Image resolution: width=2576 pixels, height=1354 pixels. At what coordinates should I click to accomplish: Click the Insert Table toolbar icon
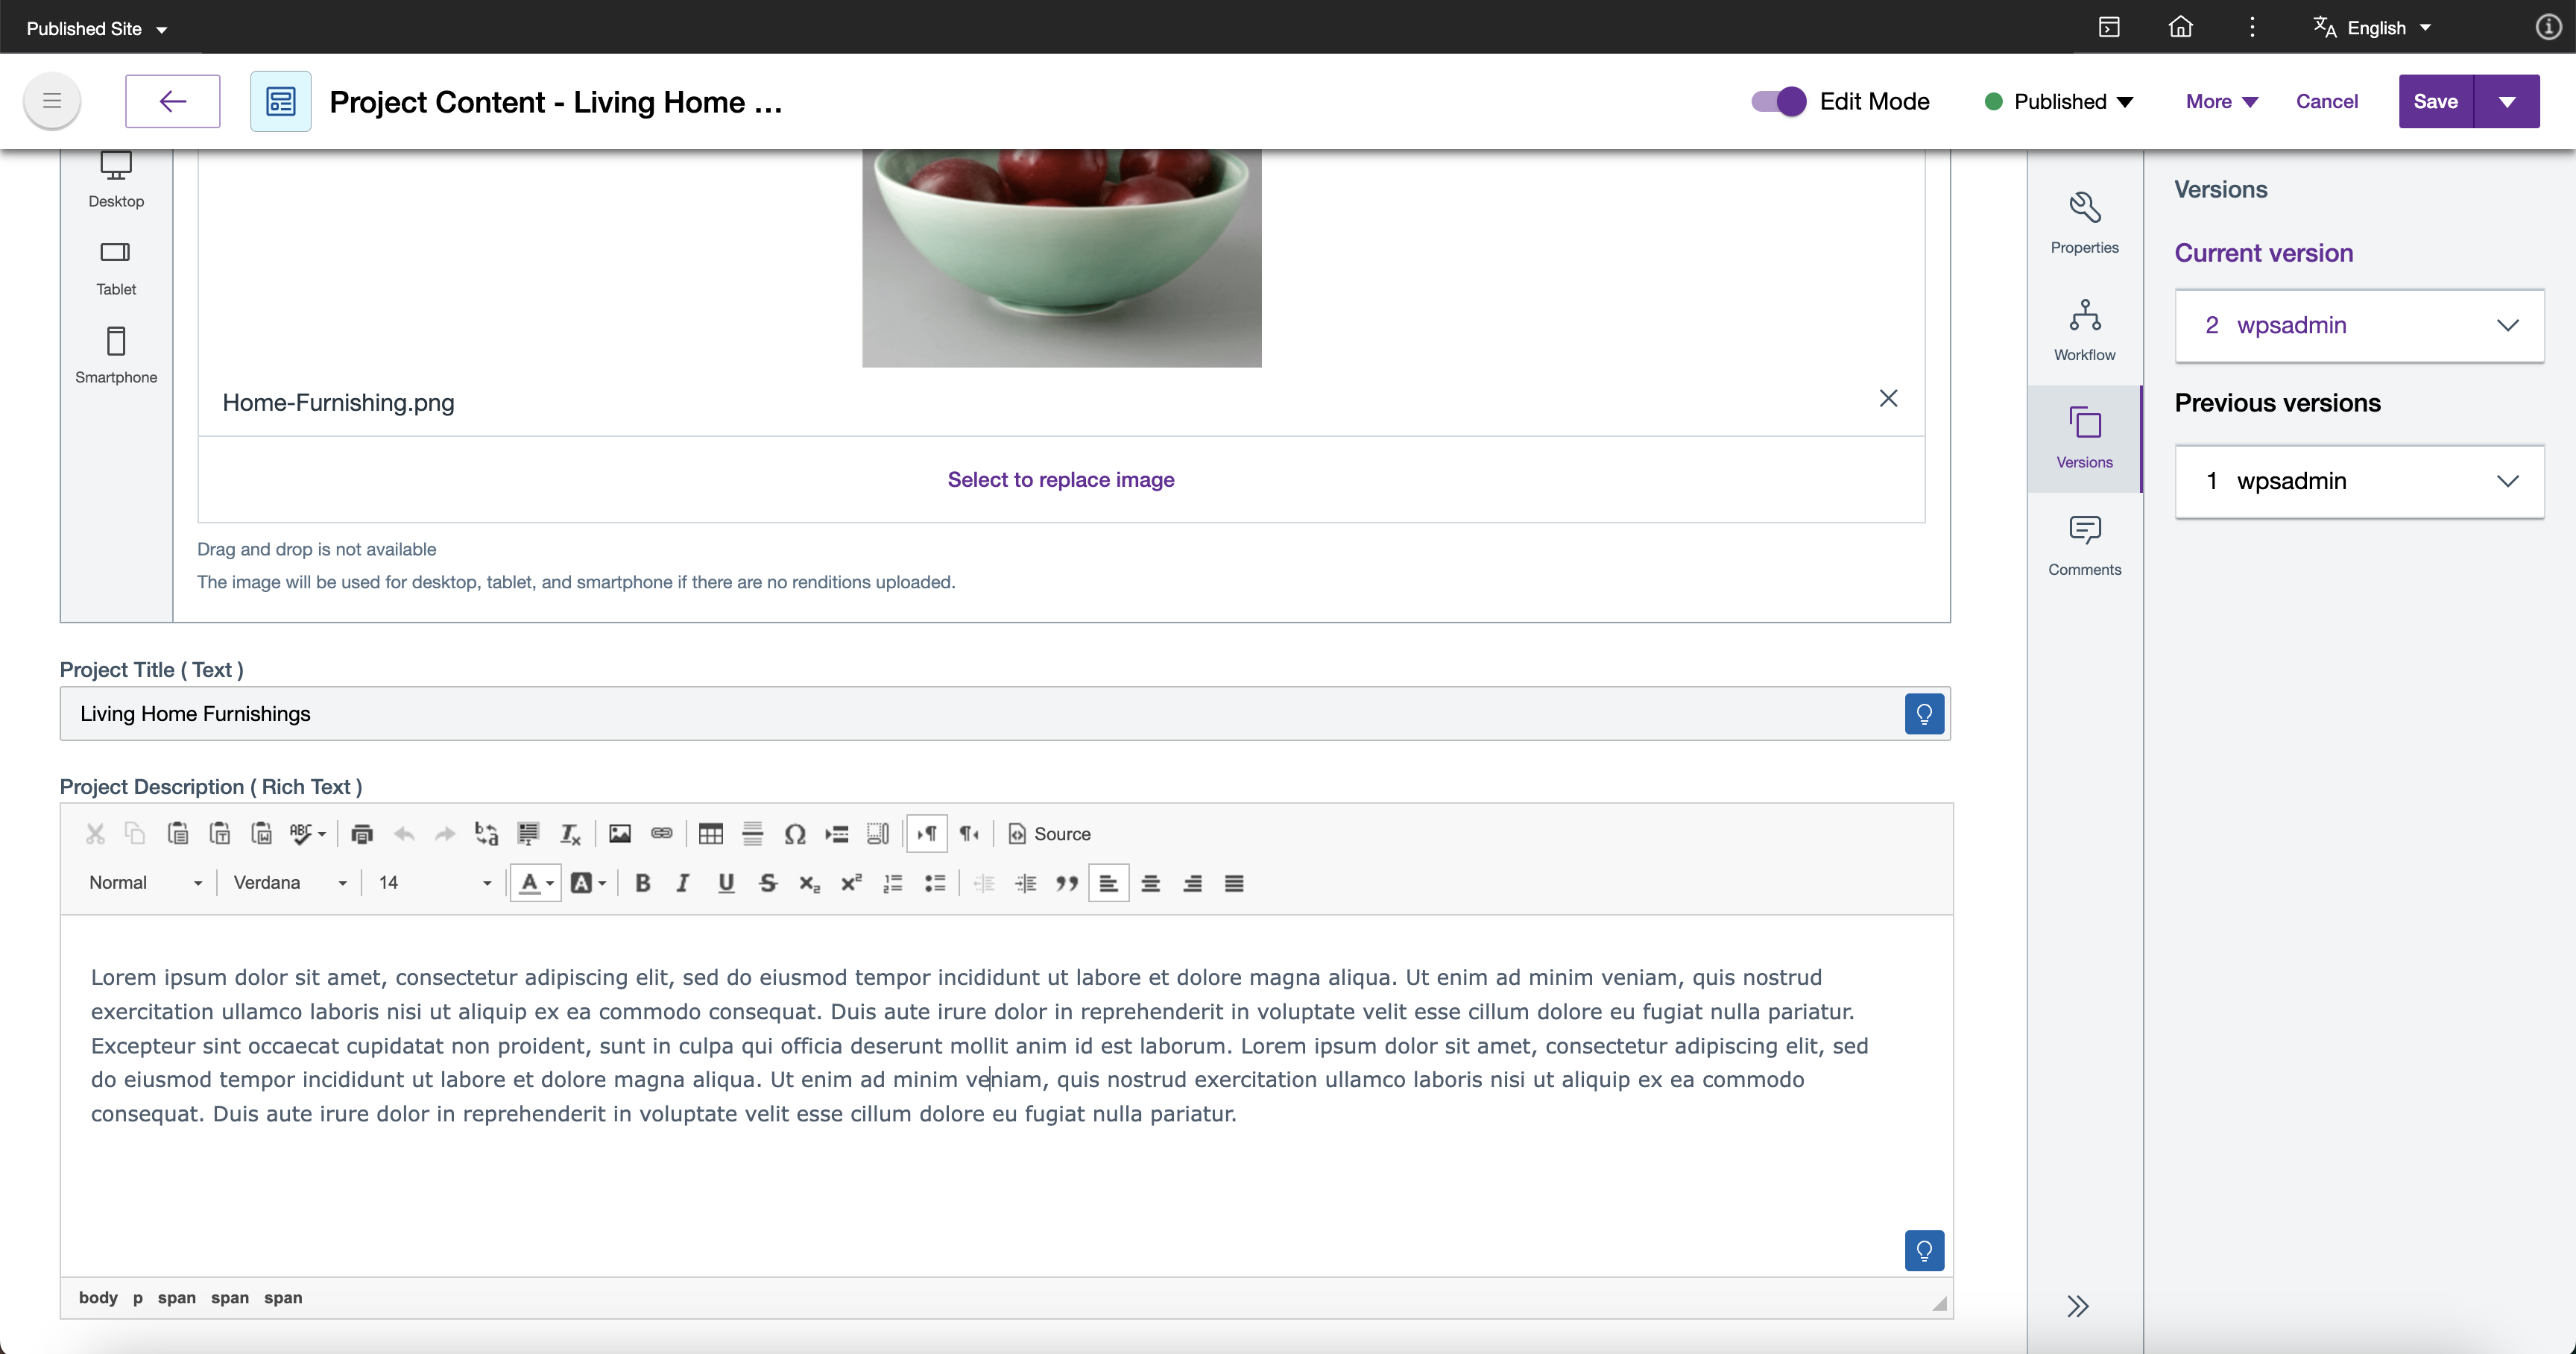click(710, 833)
